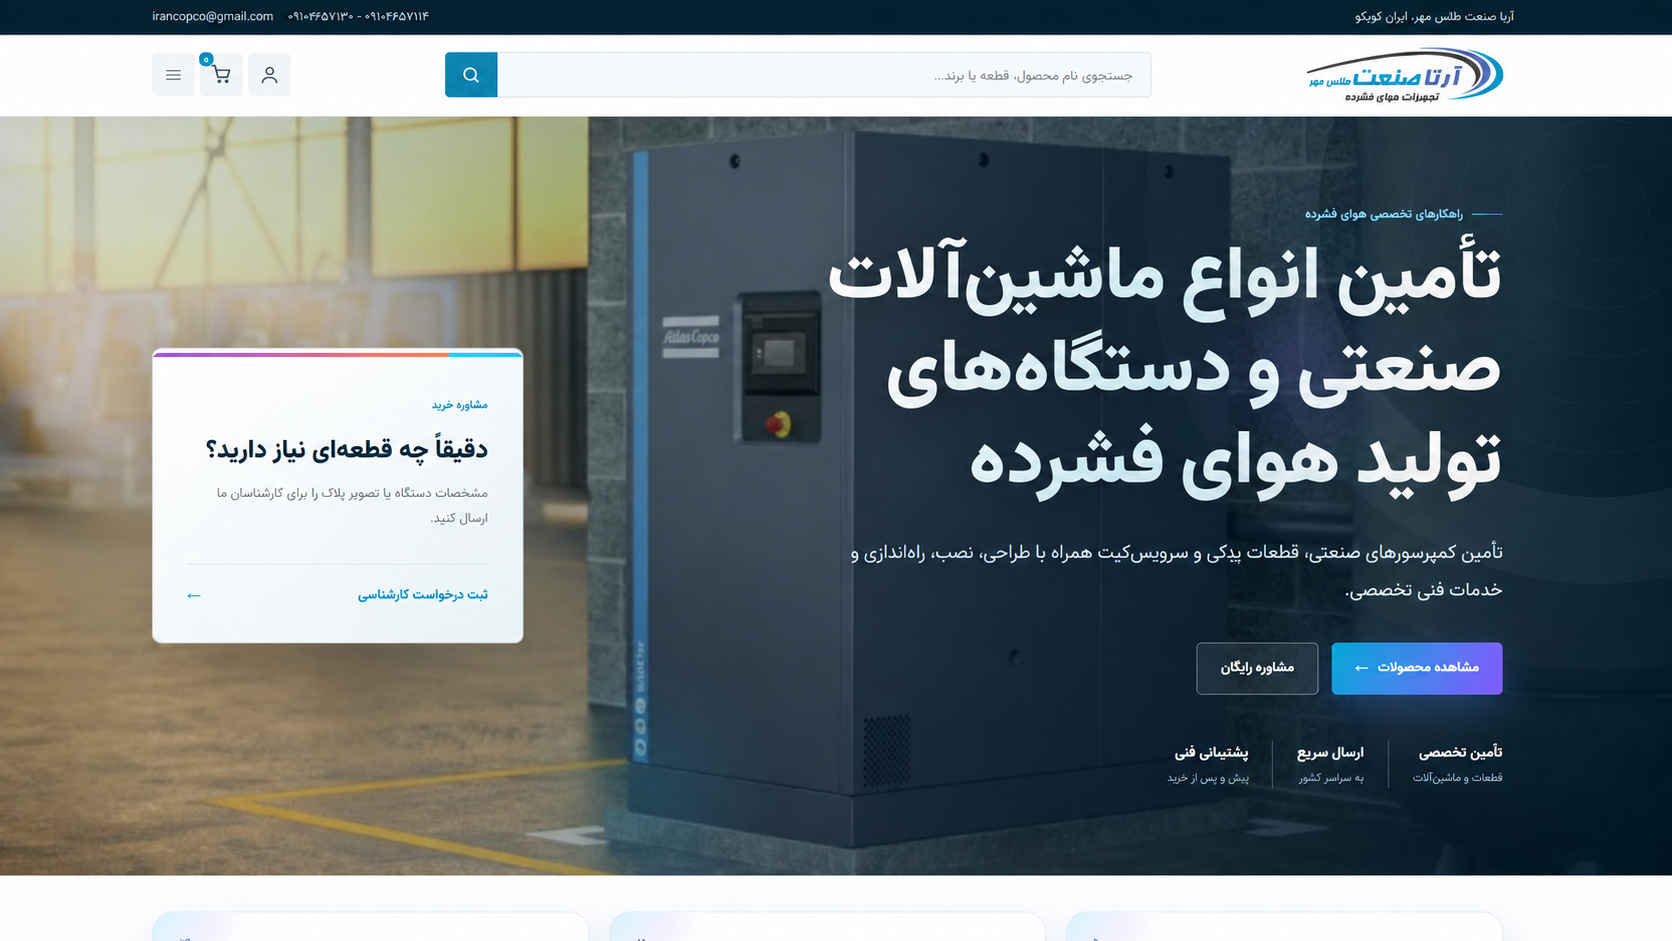This screenshot has width=1672, height=941.
Task: Click the hero headline about industrial machinery
Action: [1165, 369]
